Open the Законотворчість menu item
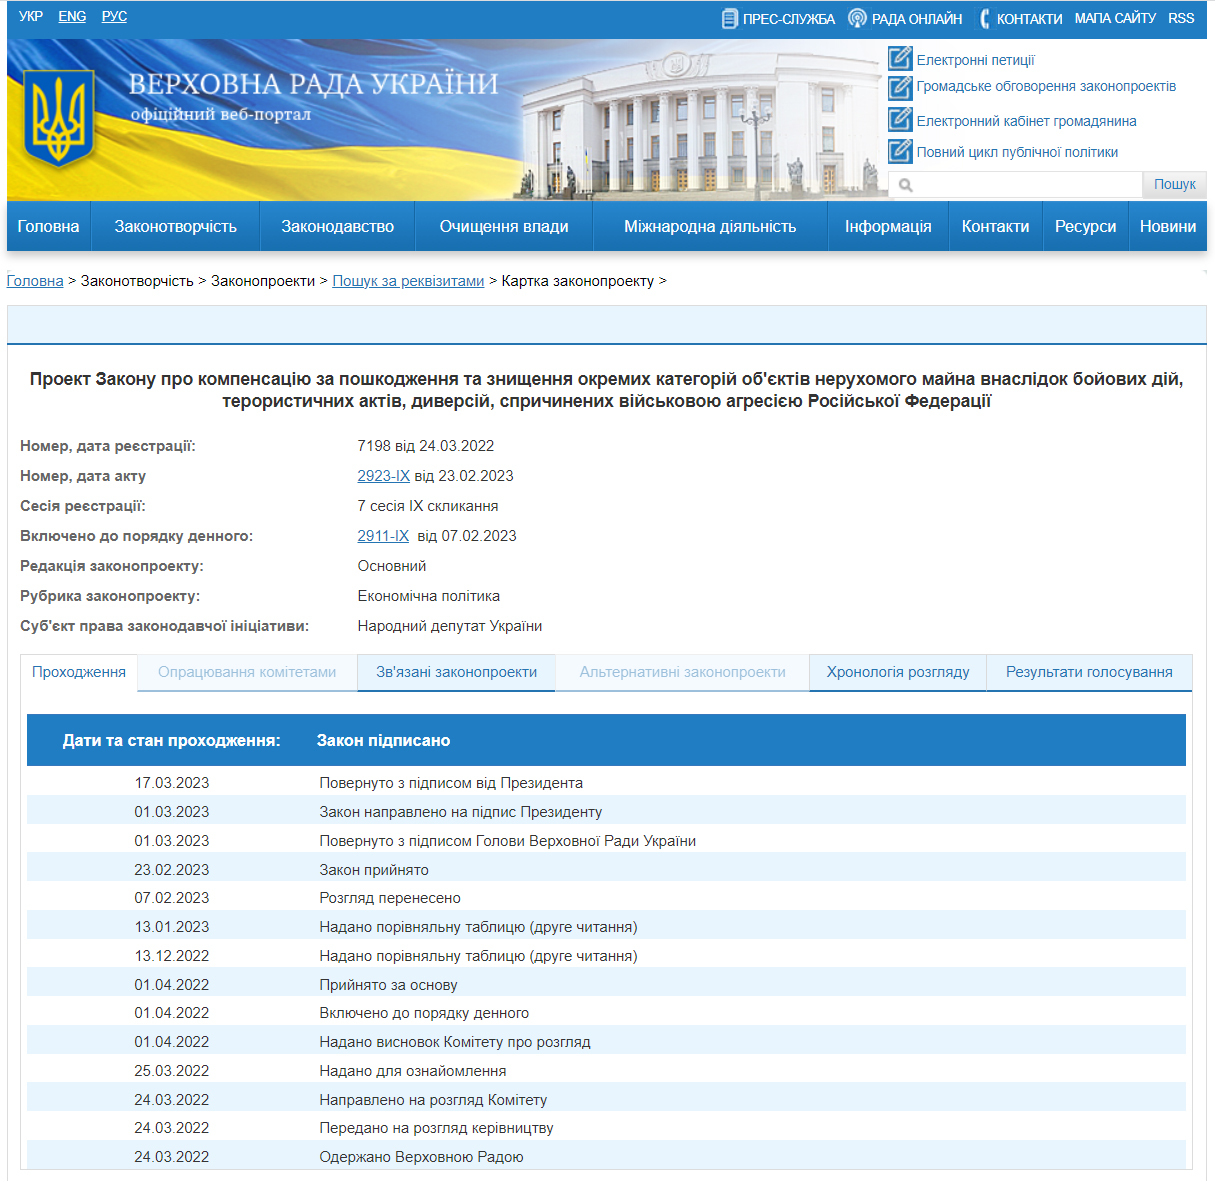Viewport: 1215px width, 1191px height. point(175,226)
